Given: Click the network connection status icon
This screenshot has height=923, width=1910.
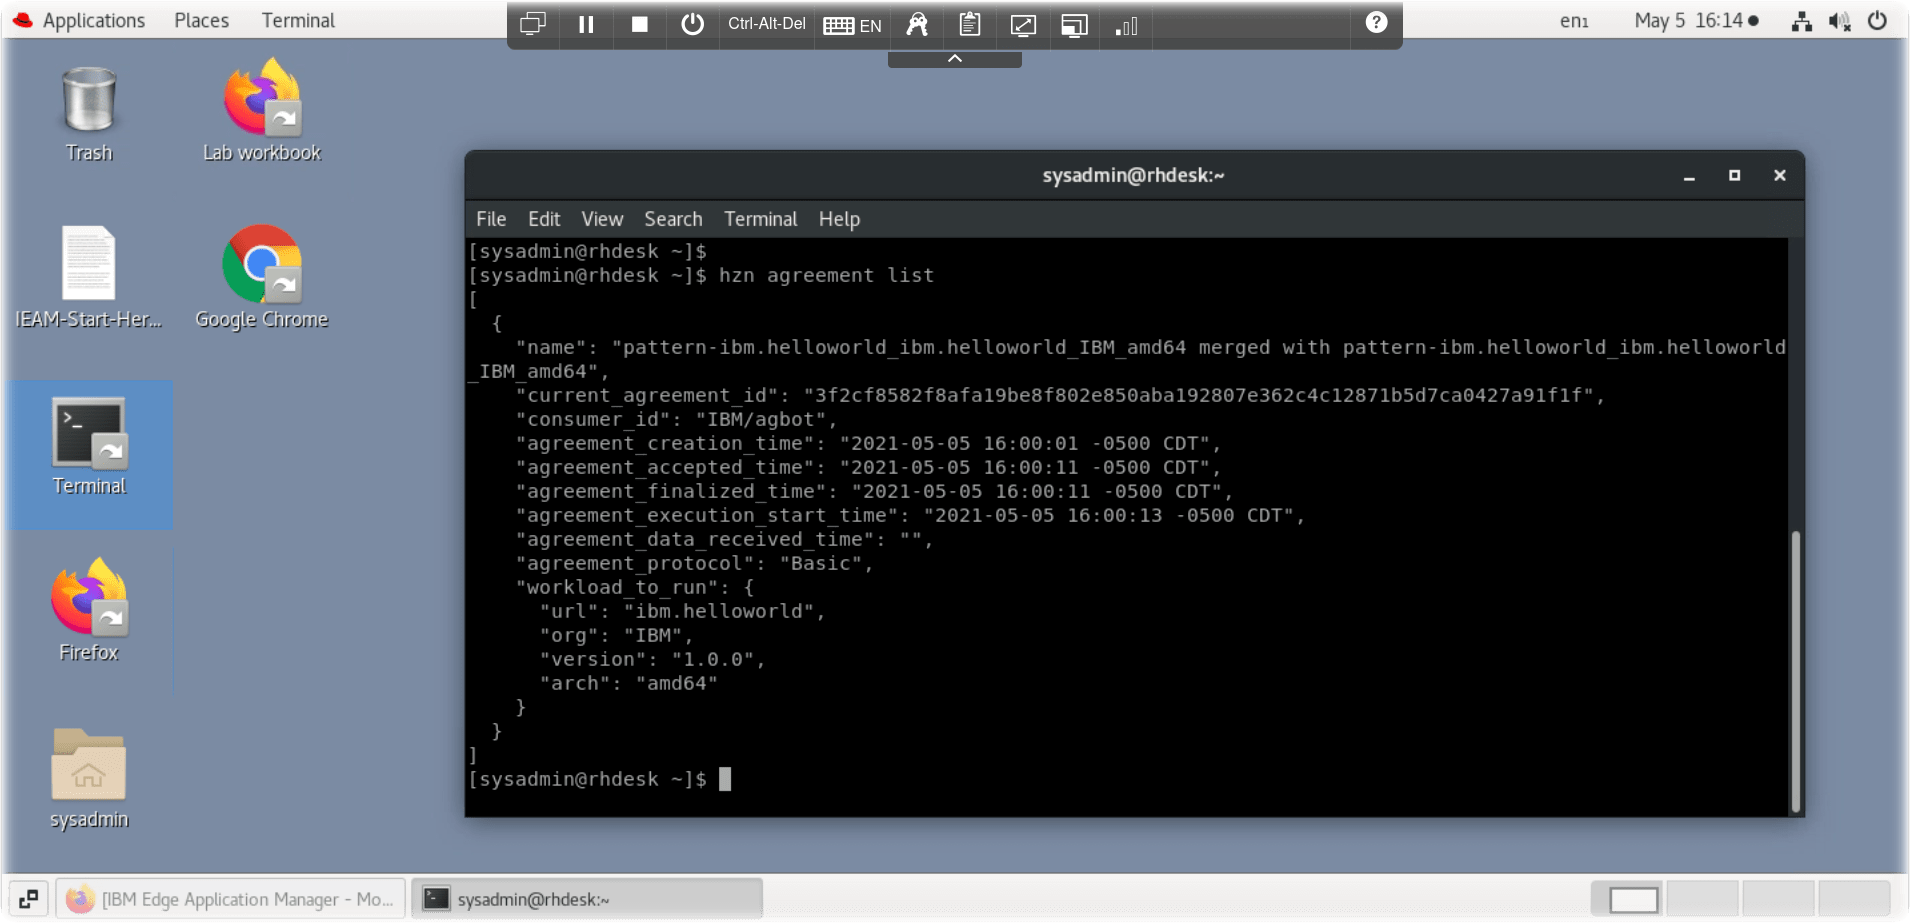Looking at the screenshot, I should pos(1801,21).
